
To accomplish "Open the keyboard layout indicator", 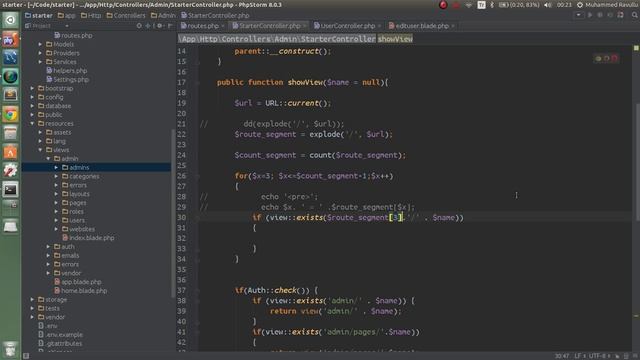I will click(482, 5).
